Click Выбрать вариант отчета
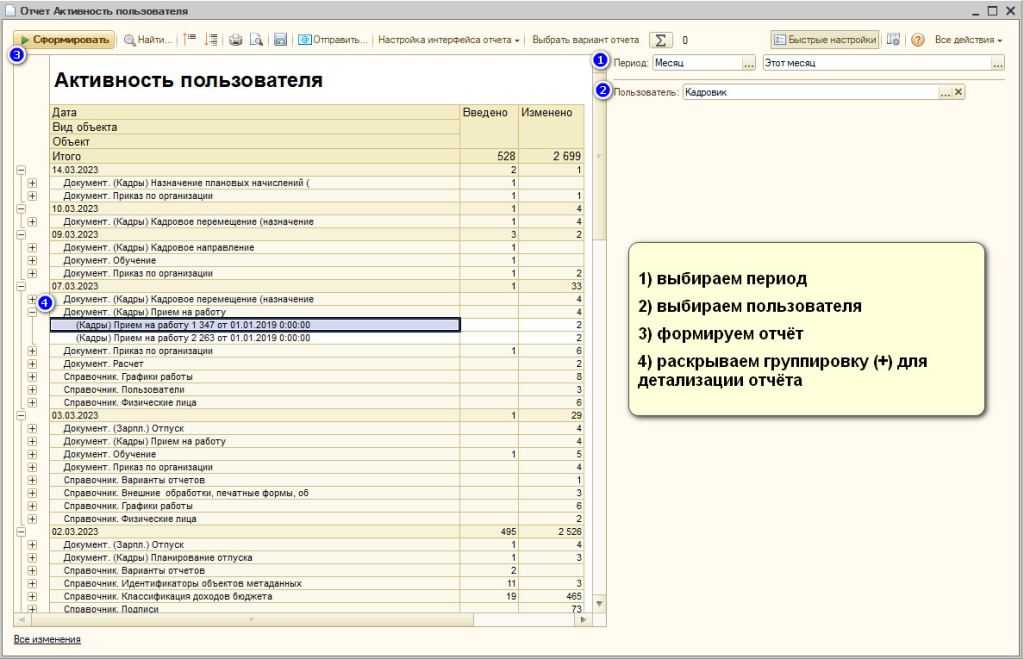The width and height of the screenshot is (1024, 659). click(585, 40)
